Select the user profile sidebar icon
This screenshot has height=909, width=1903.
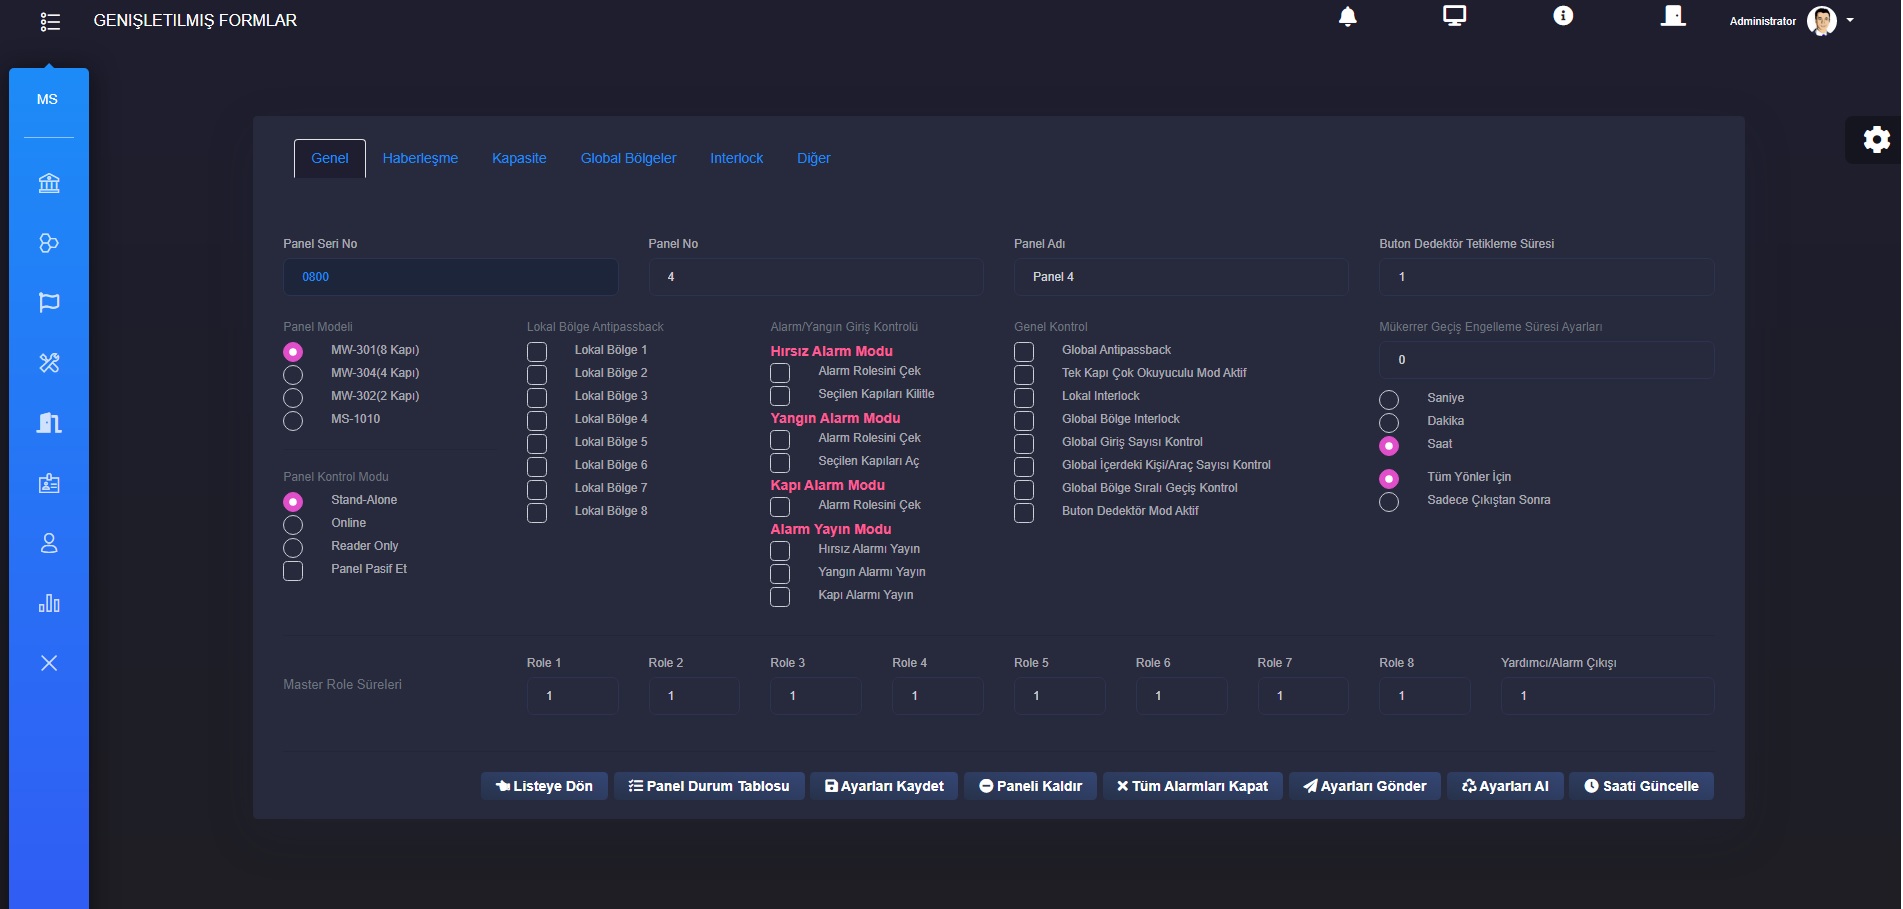49,543
